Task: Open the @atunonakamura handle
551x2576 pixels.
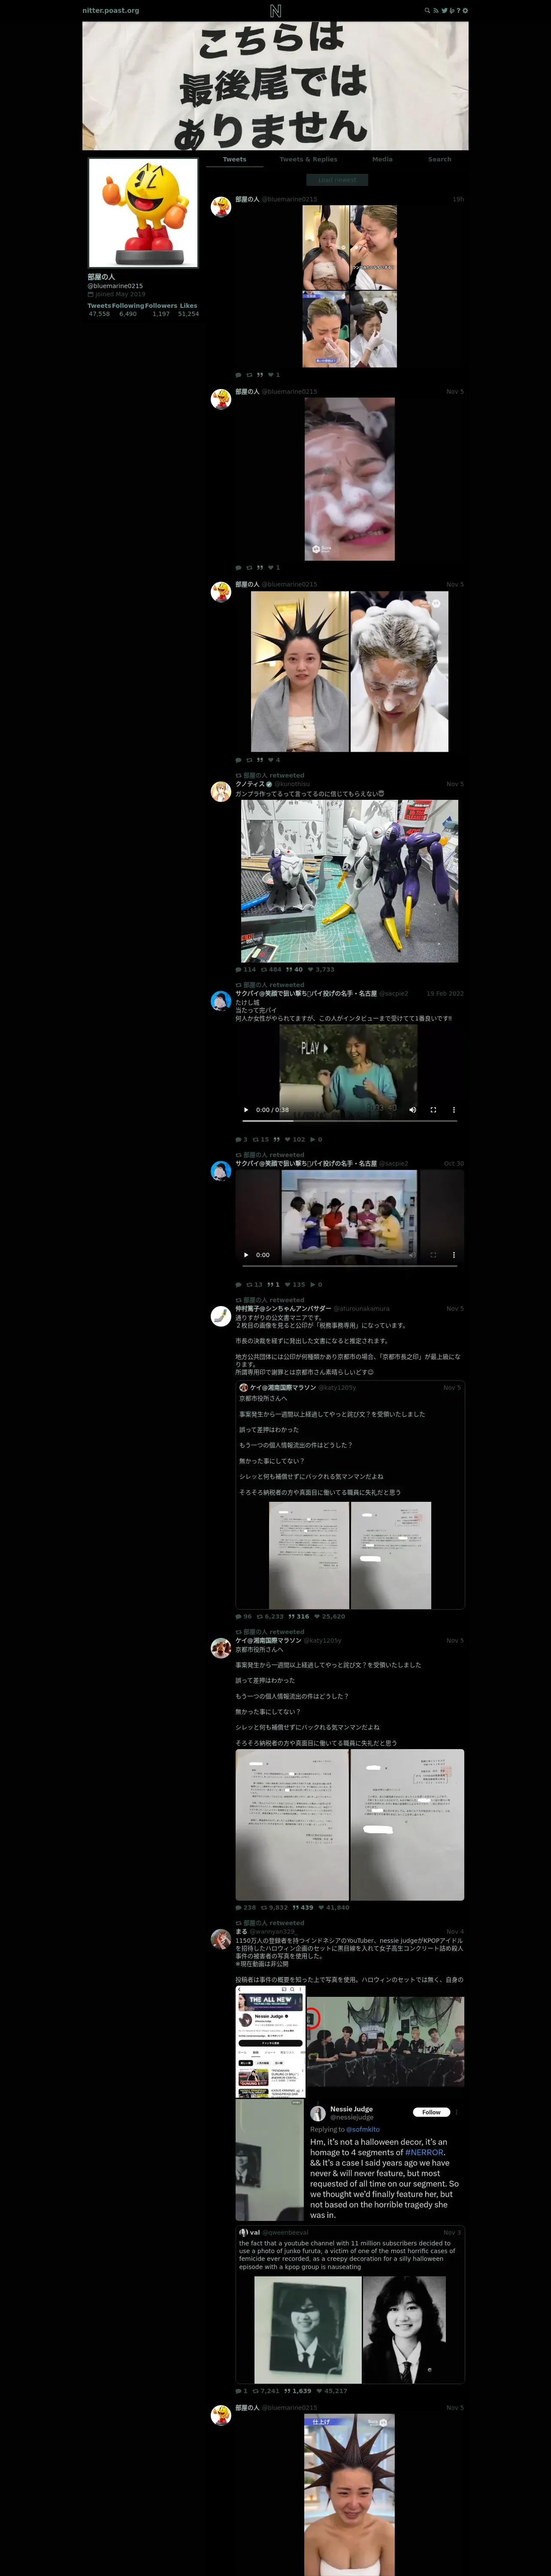Action: point(362,1308)
